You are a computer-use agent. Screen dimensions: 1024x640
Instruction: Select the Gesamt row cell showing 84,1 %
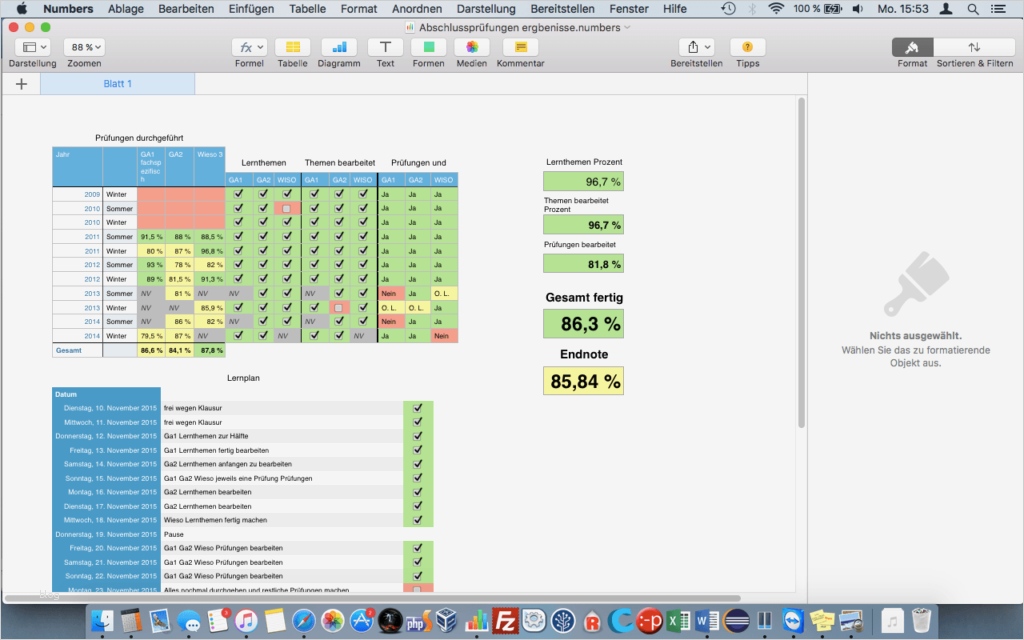tap(179, 351)
